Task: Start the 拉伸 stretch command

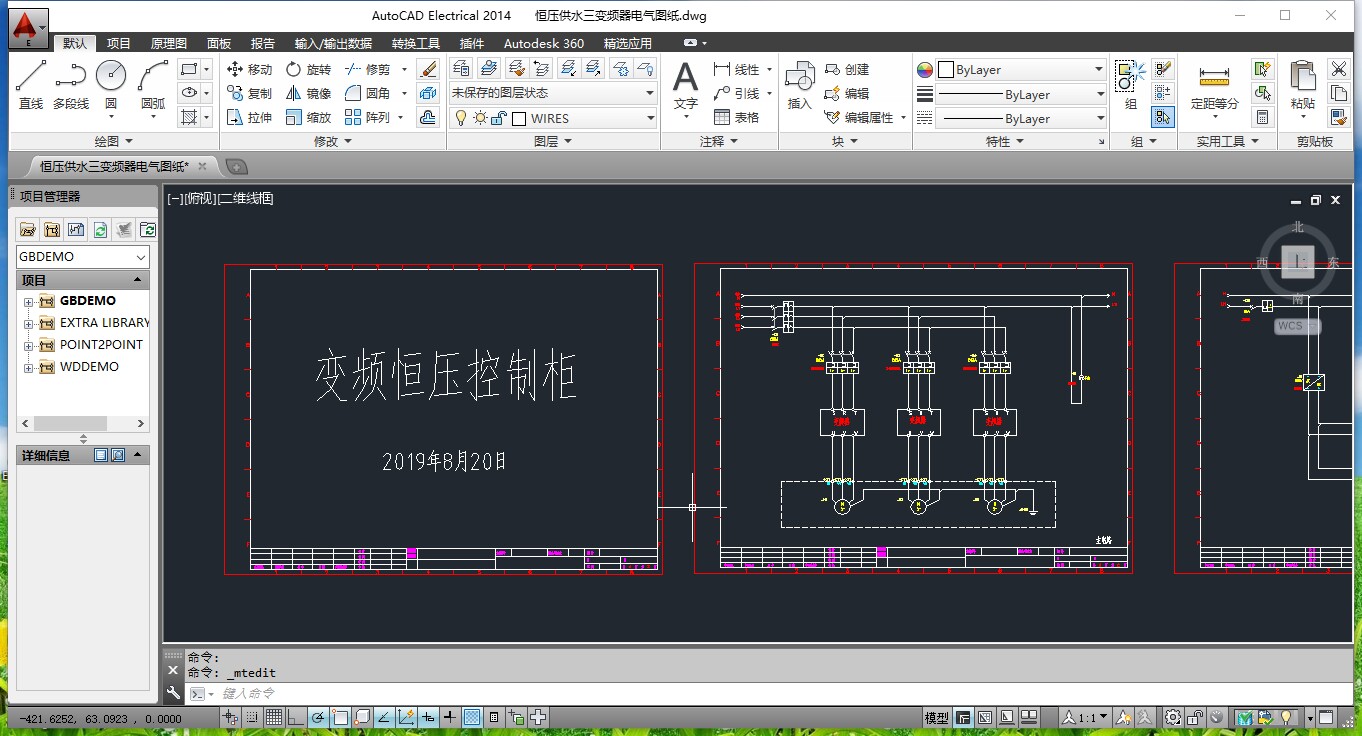Action: 249,117
